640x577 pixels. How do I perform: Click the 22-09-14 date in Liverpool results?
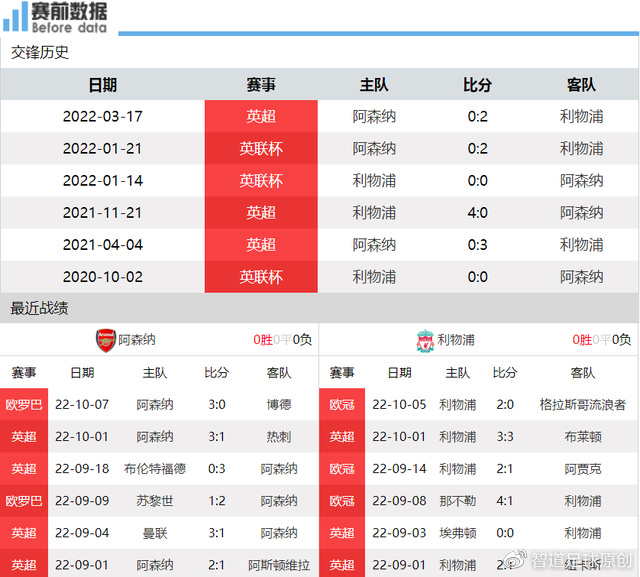tap(399, 469)
